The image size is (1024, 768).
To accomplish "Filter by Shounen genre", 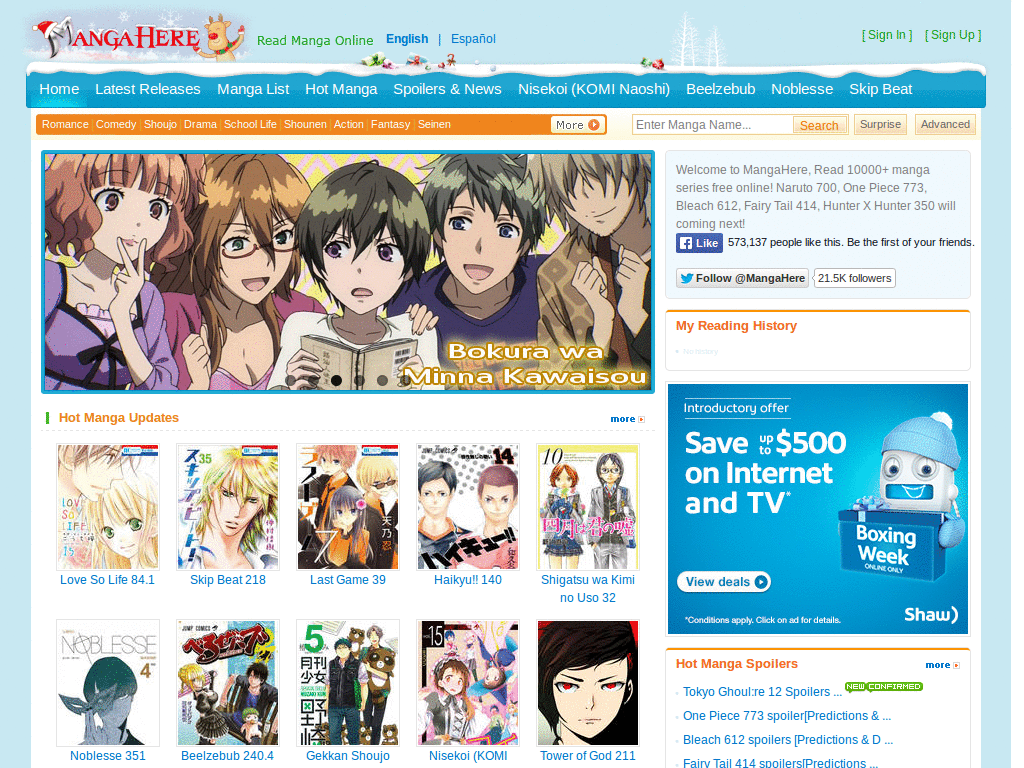I will point(305,125).
